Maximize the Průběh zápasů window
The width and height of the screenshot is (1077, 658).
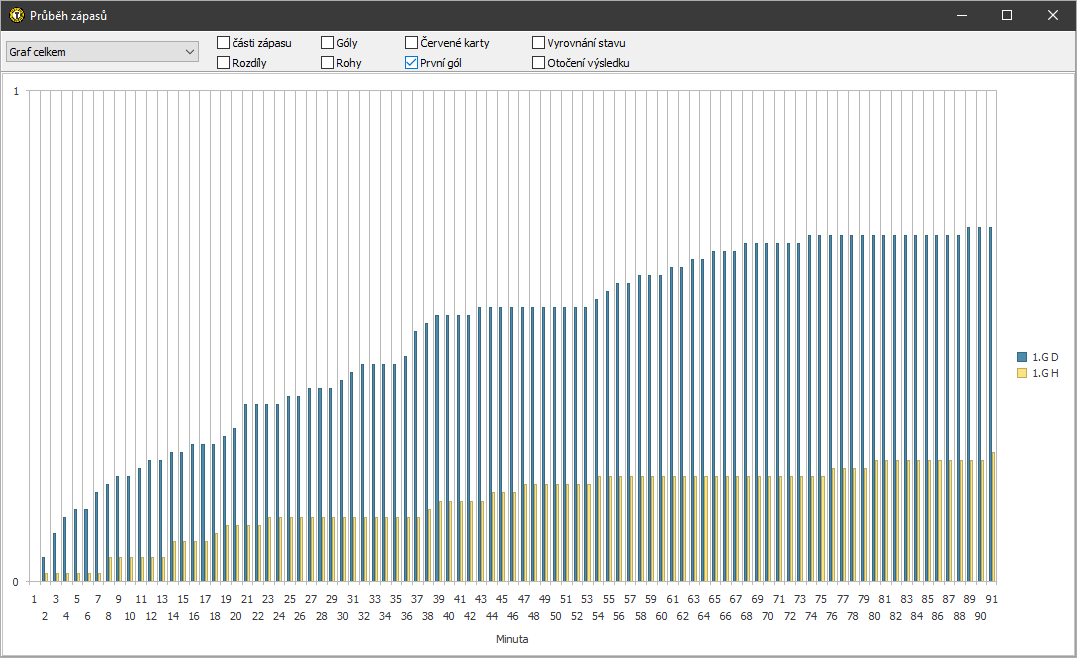[1007, 15]
